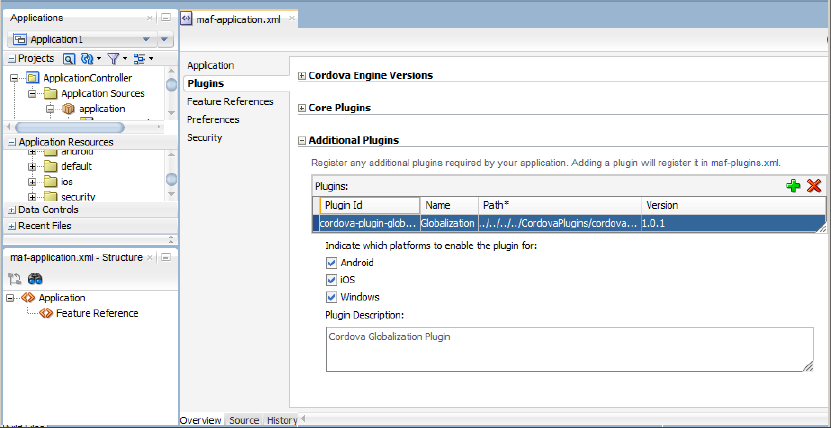Click the ApplicationController project icon
This screenshot has height=428, width=831.
click(33, 78)
